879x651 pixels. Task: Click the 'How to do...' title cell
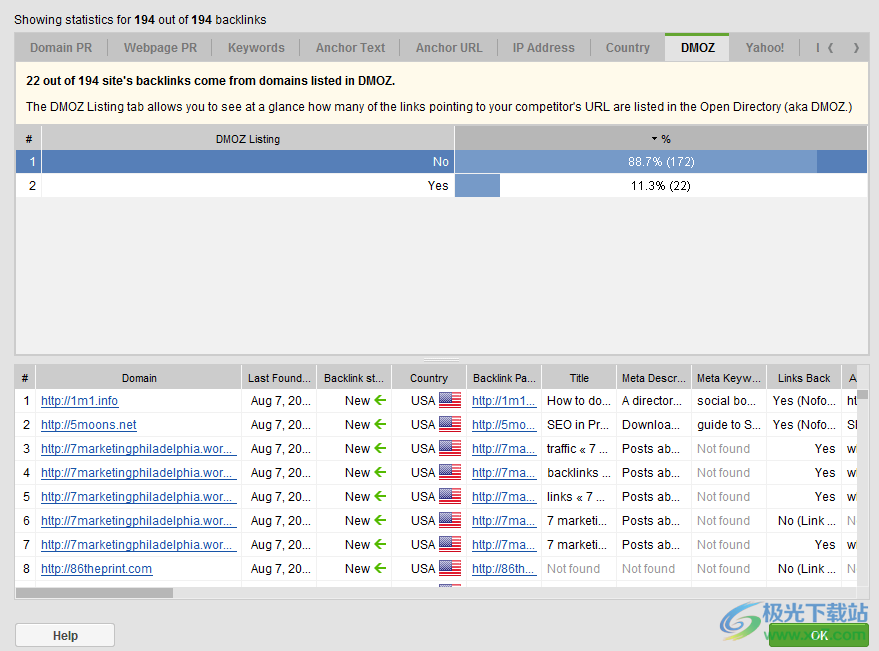pyautogui.click(x=579, y=401)
